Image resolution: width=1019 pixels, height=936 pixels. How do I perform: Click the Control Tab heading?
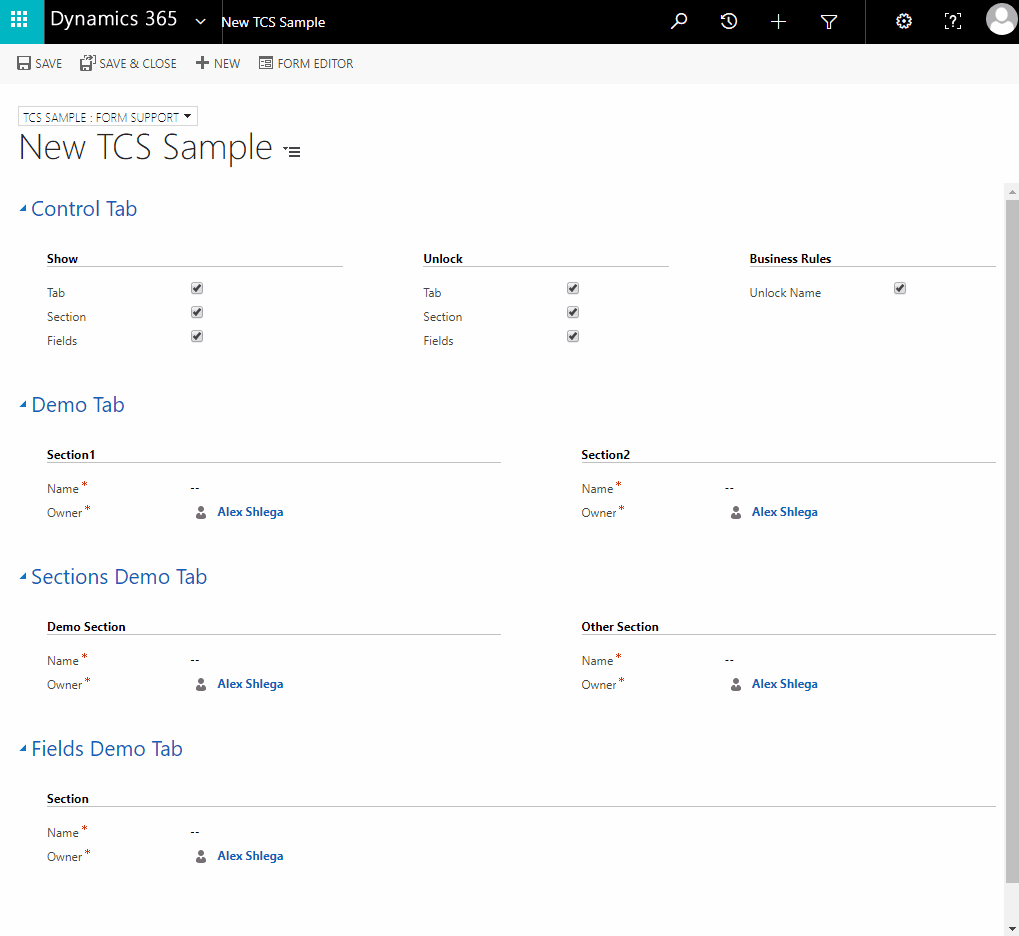point(84,209)
